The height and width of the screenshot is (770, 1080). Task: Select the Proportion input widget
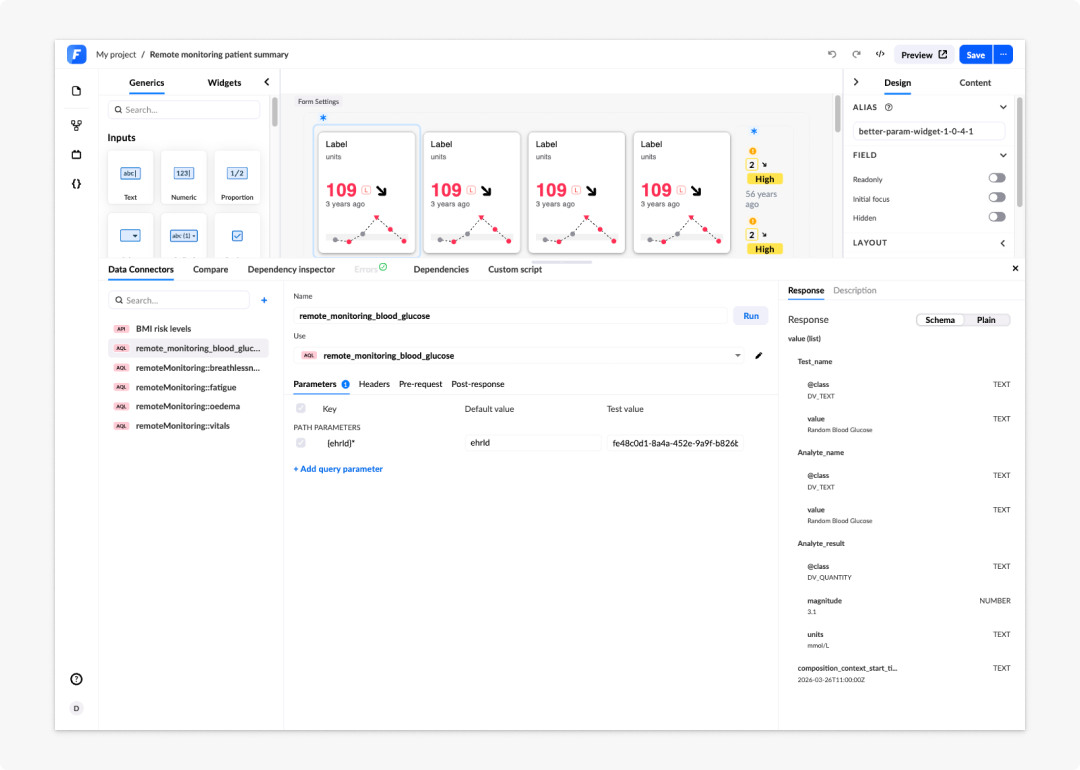click(x=237, y=178)
